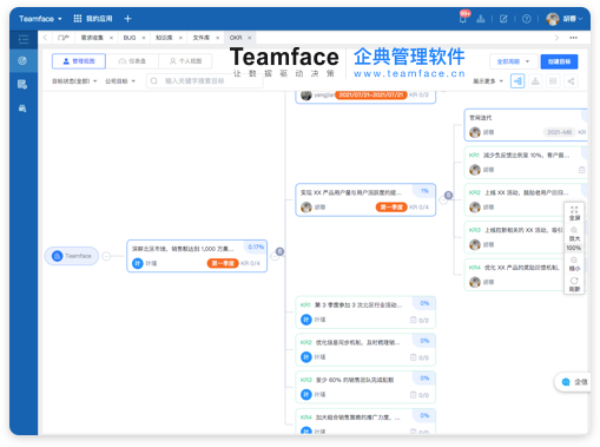The width and height of the screenshot is (600, 447).
Task: Select the 个人视图 view button
Action: [185, 61]
